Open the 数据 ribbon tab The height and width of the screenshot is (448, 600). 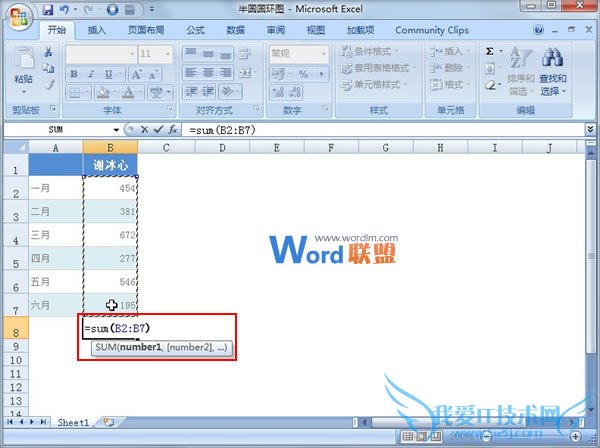click(x=236, y=30)
